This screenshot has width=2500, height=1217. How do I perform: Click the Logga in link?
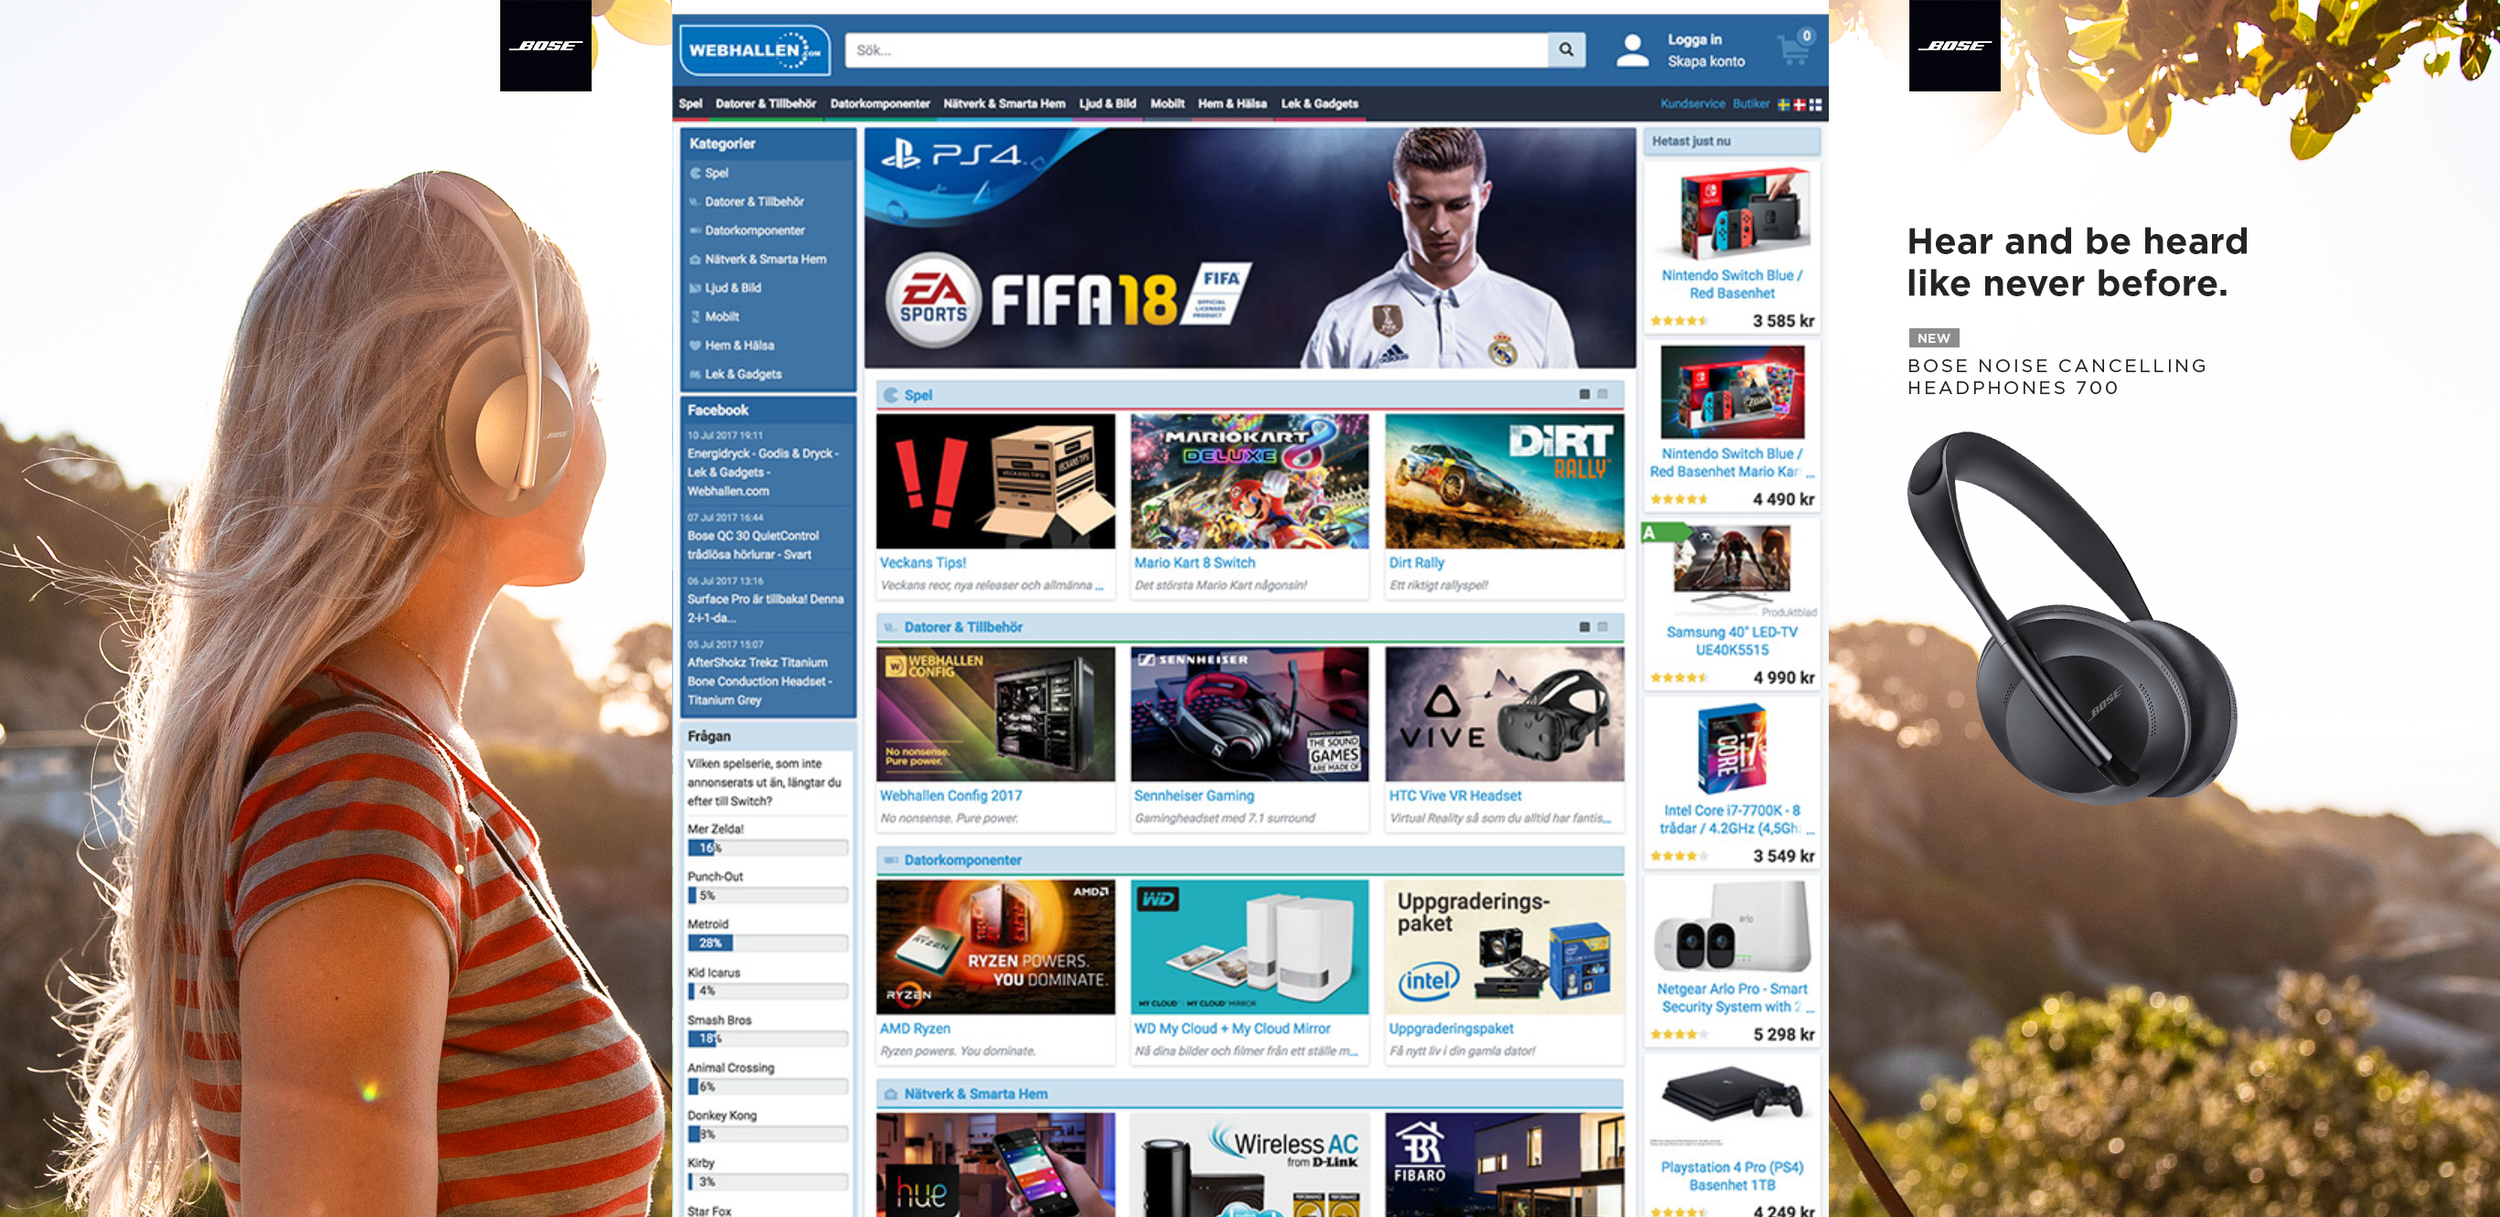pos(1694,40)
